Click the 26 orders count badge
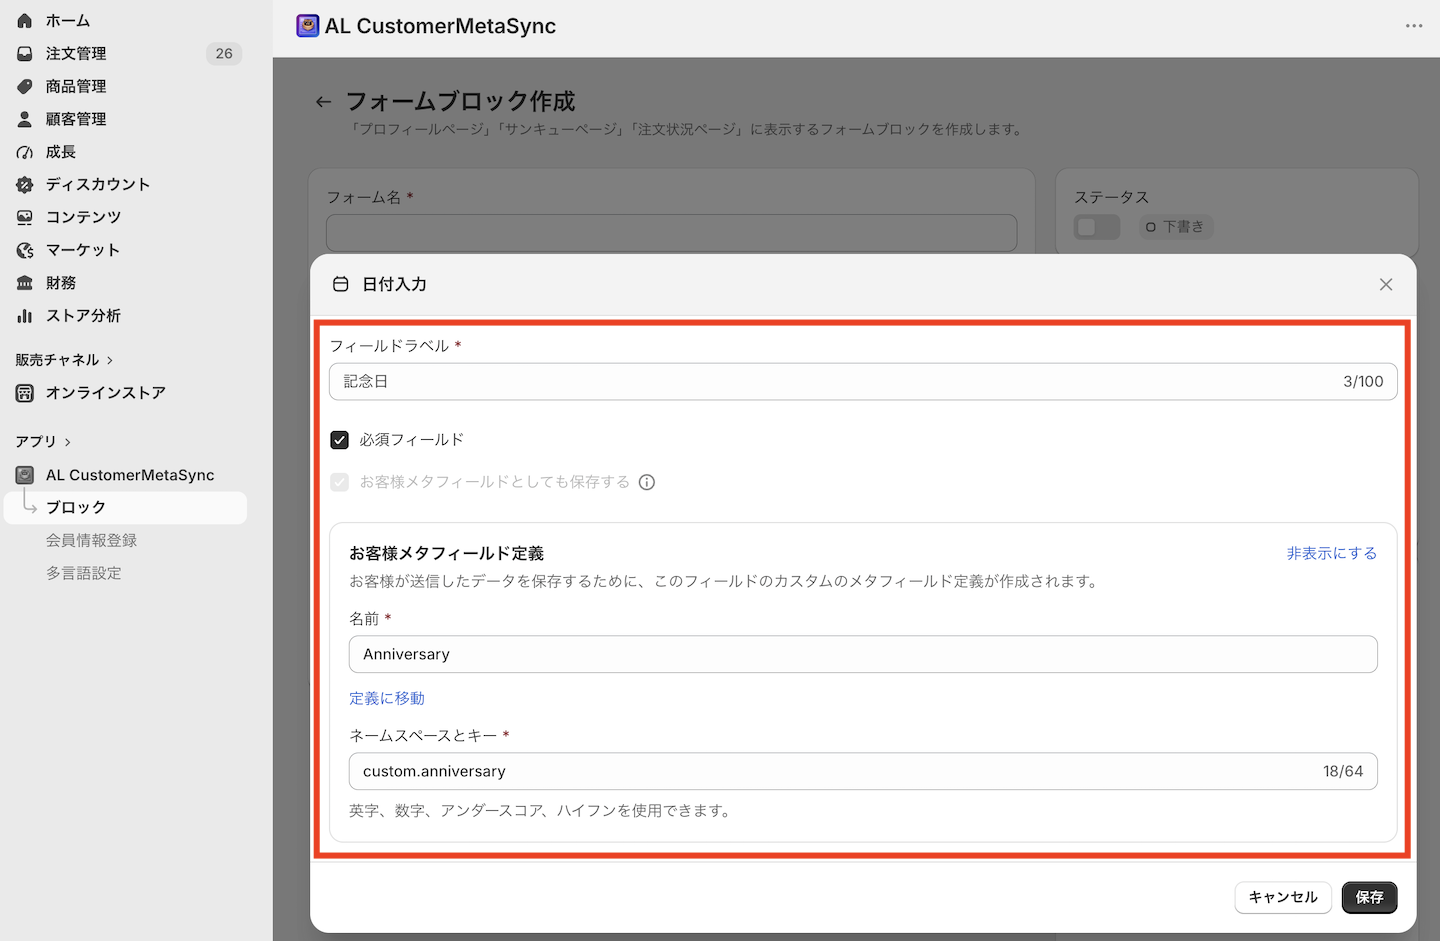 [224, 53]
